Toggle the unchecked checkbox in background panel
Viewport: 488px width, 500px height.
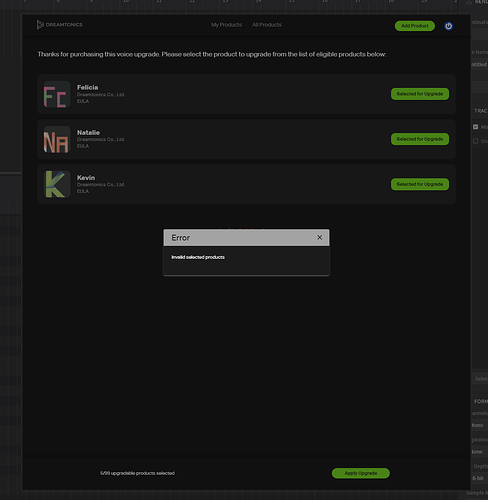coord(476,141)
